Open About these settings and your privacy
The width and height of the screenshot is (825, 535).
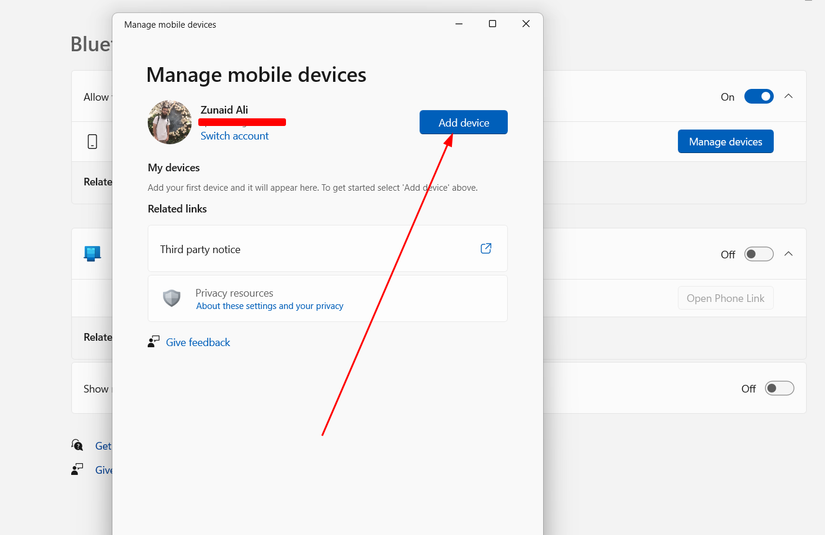click(x=269, y=306)
